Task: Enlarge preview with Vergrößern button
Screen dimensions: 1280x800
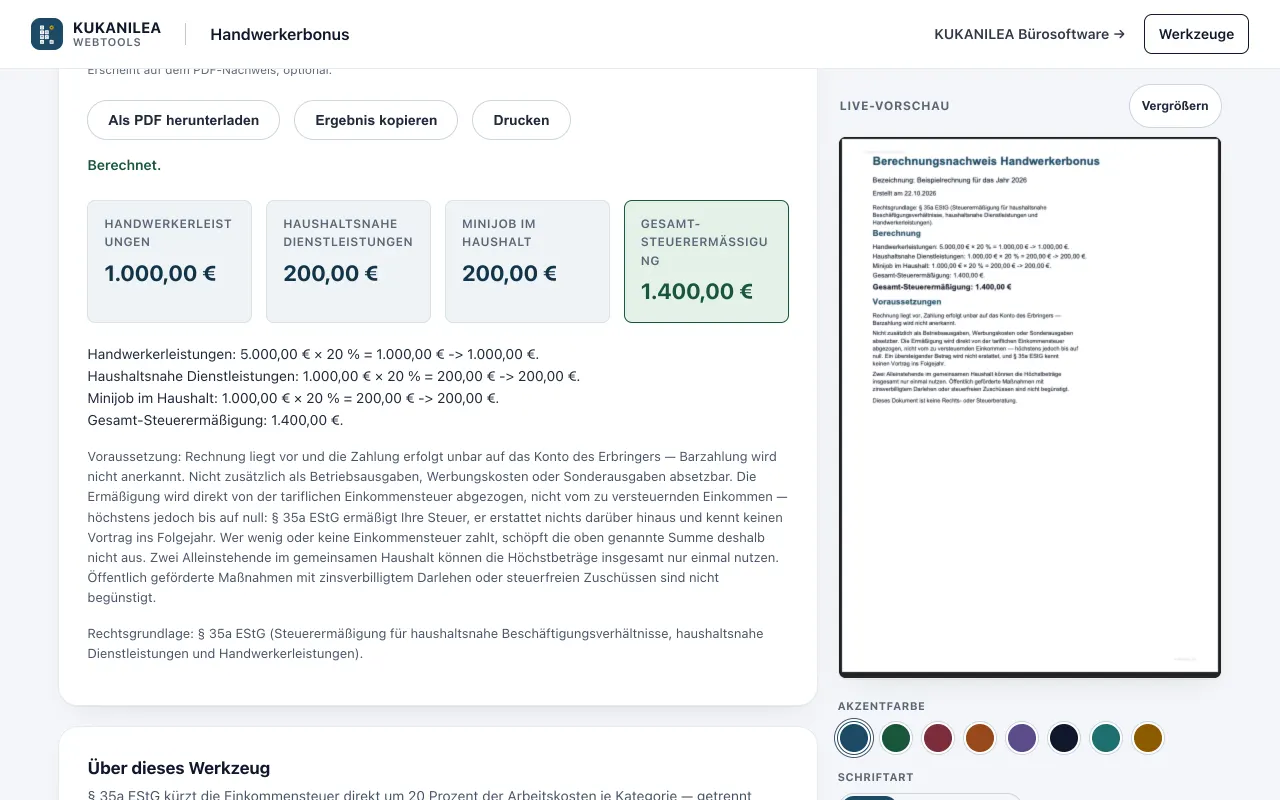Action: click(1175, 106)
